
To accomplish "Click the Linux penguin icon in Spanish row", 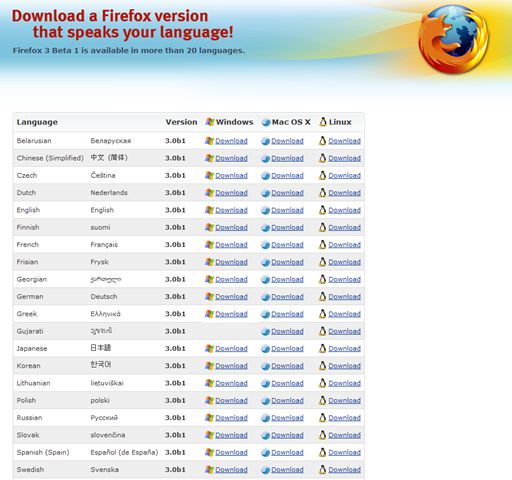I will 322,452.
